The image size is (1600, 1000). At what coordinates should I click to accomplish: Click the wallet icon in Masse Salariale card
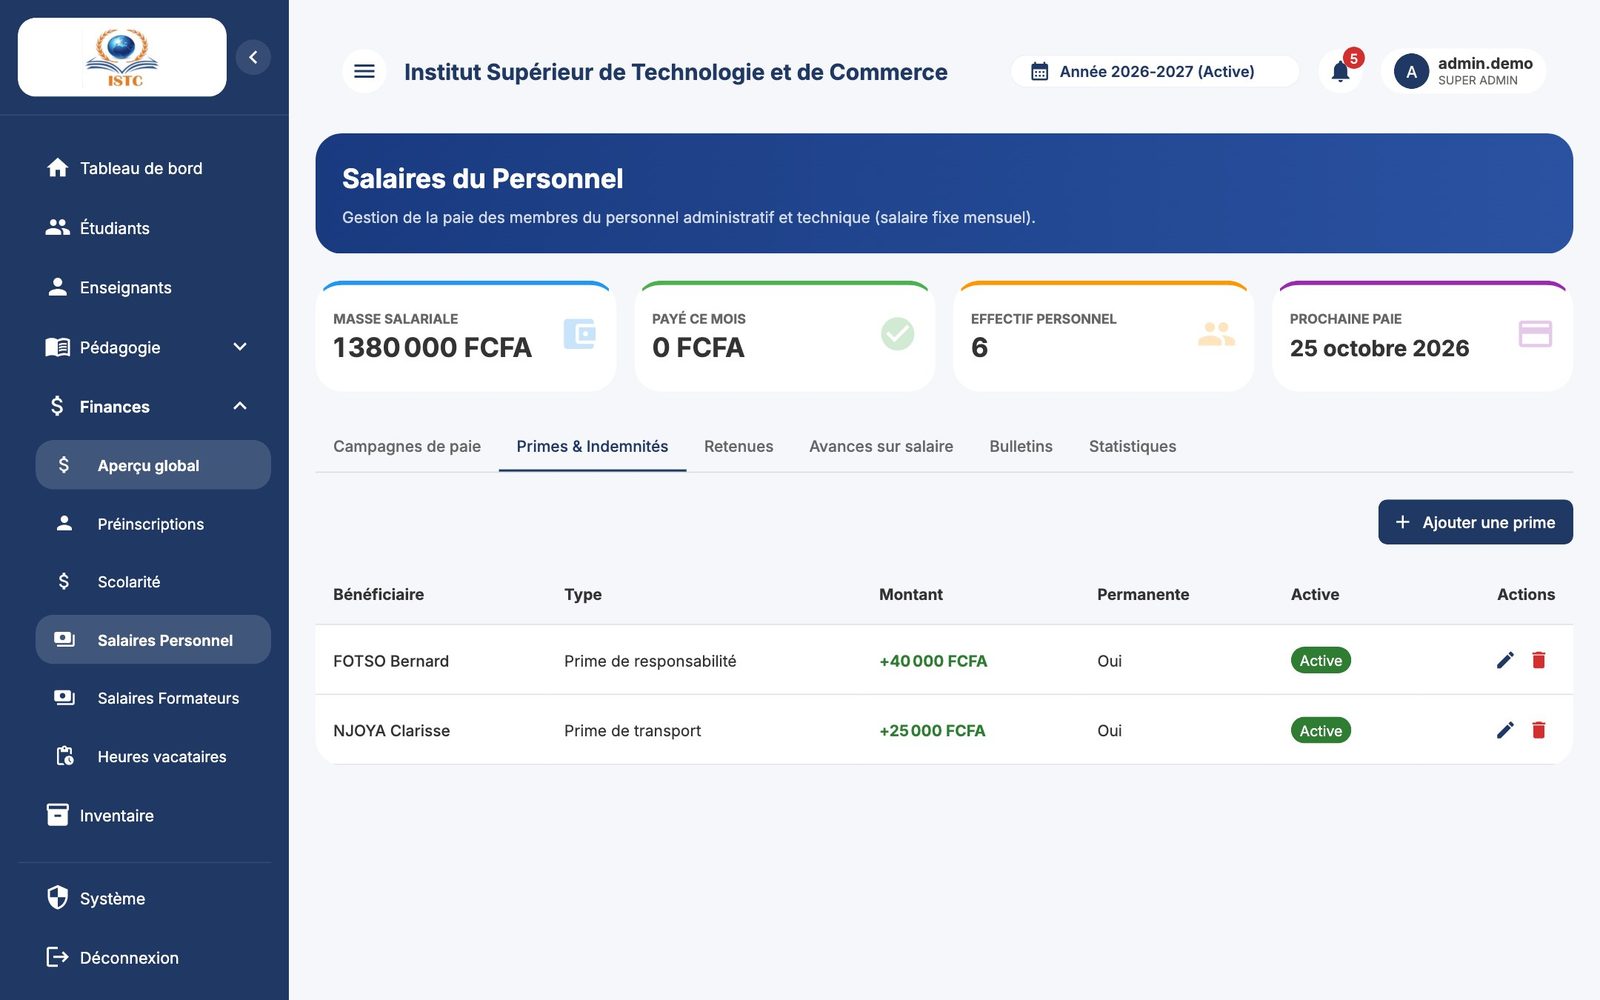579,334
